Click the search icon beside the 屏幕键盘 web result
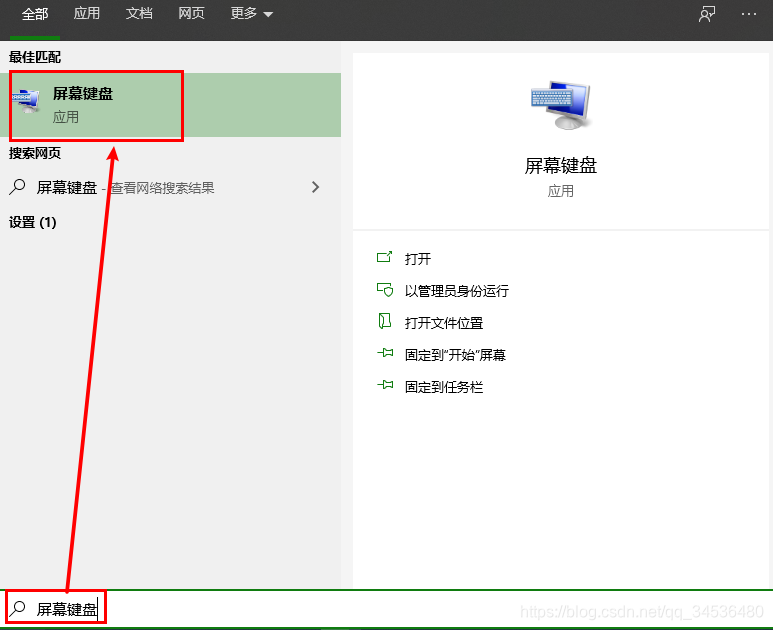773x630 pixels. (18, 187)
